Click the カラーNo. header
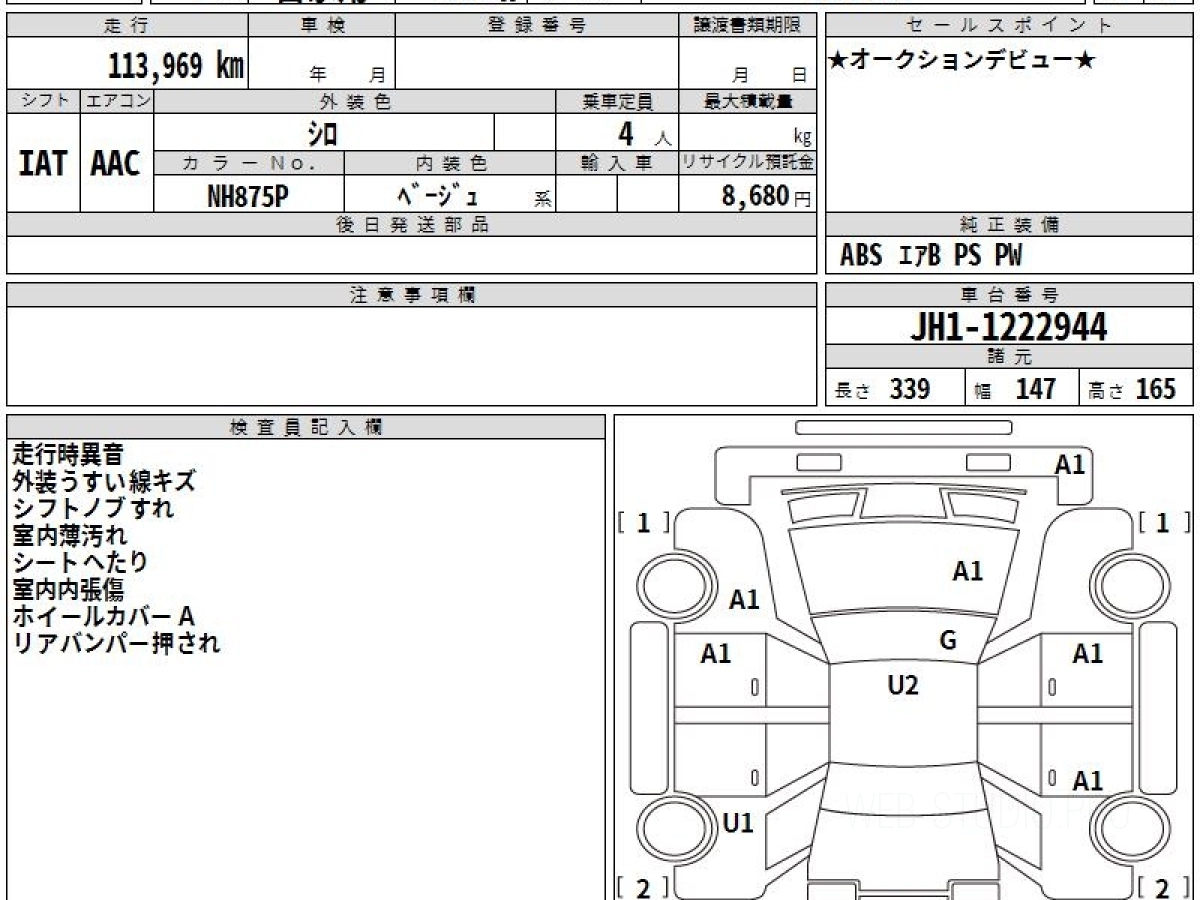Viewport: 1200px width, 900px height. 249,163
